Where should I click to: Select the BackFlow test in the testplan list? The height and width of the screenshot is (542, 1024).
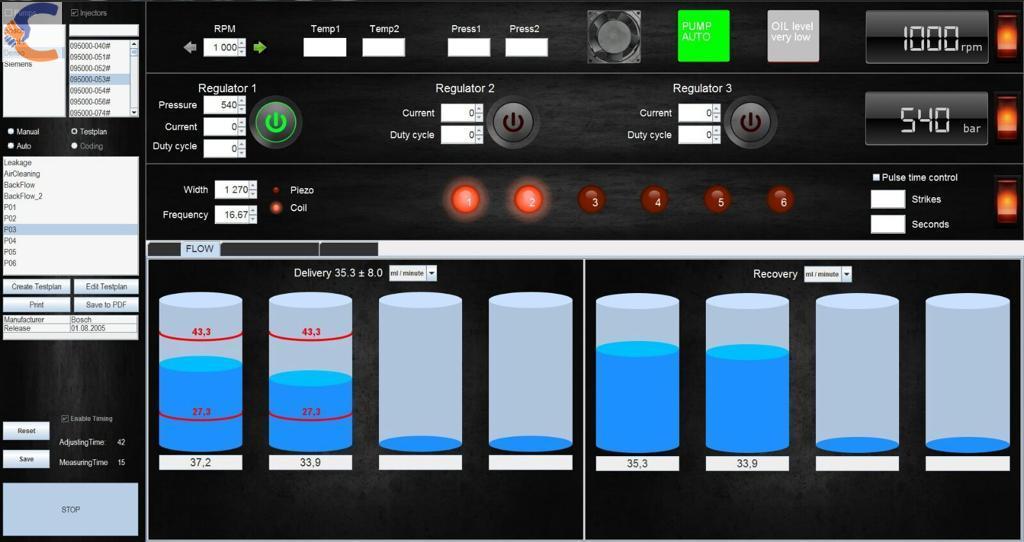point(19,185)
